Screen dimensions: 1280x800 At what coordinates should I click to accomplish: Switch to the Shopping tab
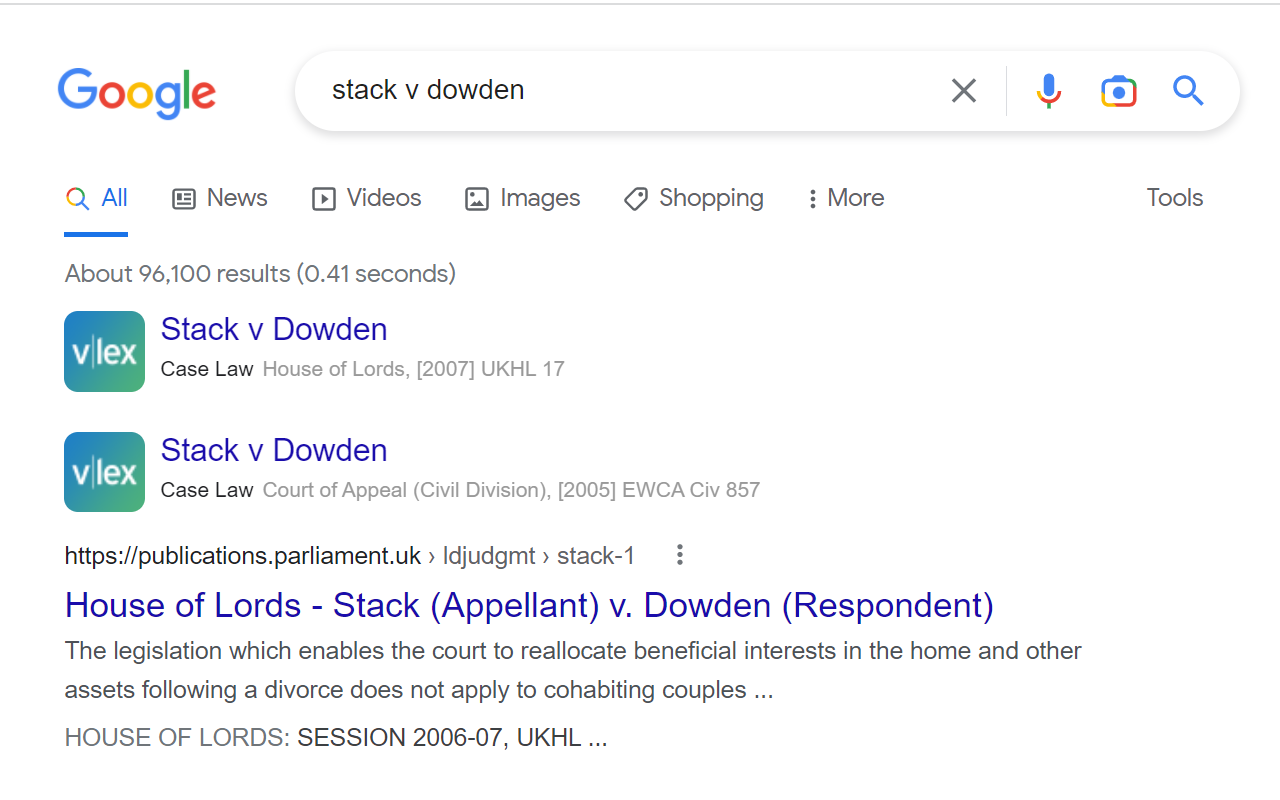point(694,198)
